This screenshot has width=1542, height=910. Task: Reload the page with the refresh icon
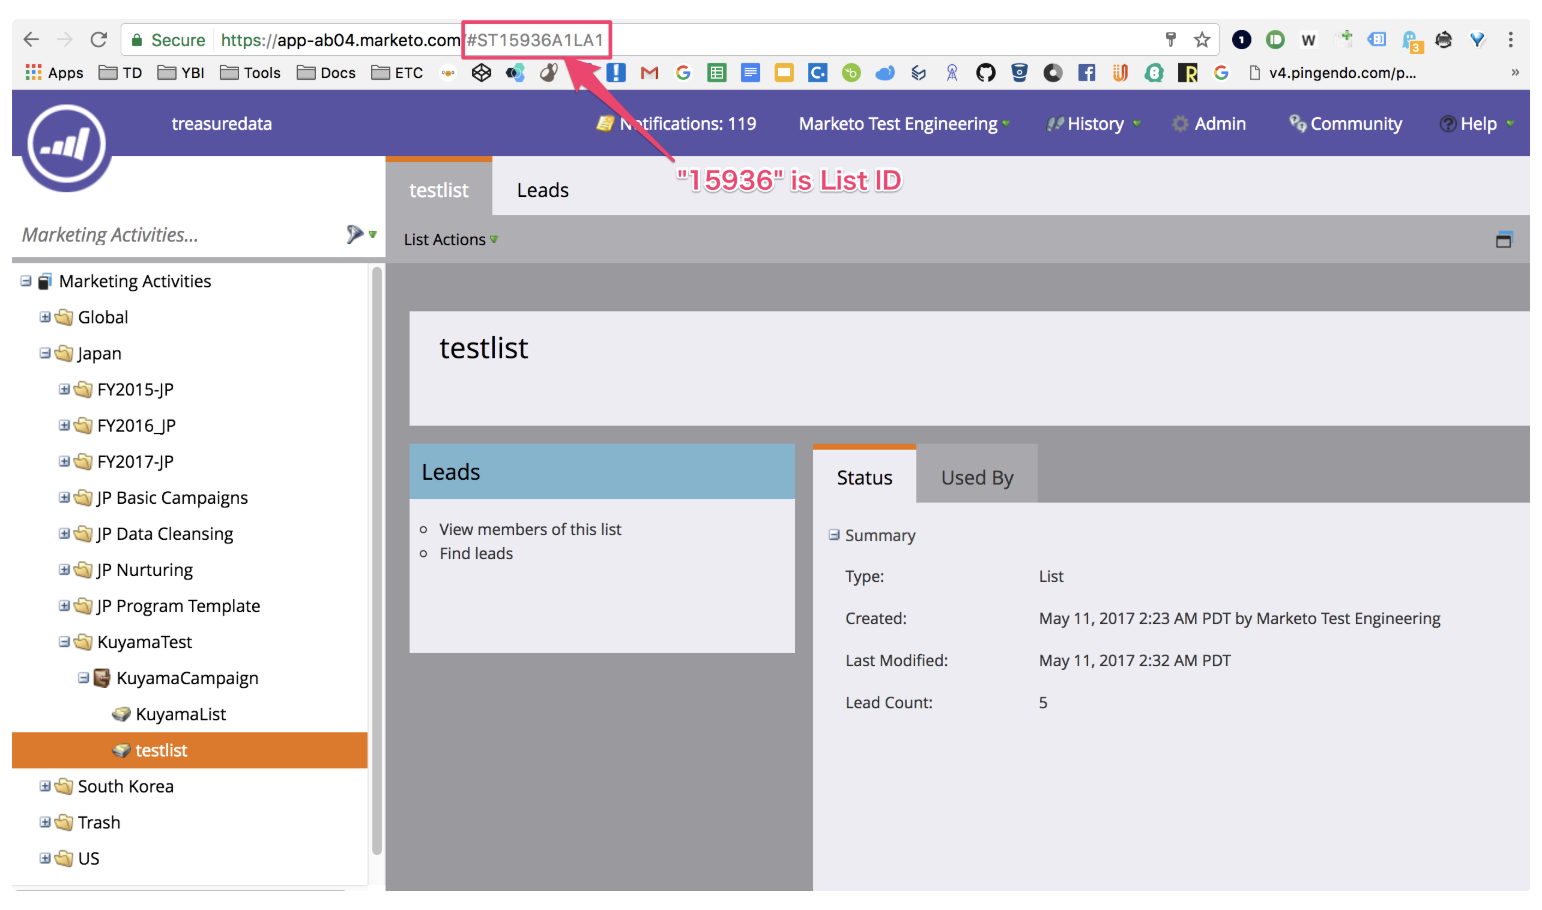(98, 40)
